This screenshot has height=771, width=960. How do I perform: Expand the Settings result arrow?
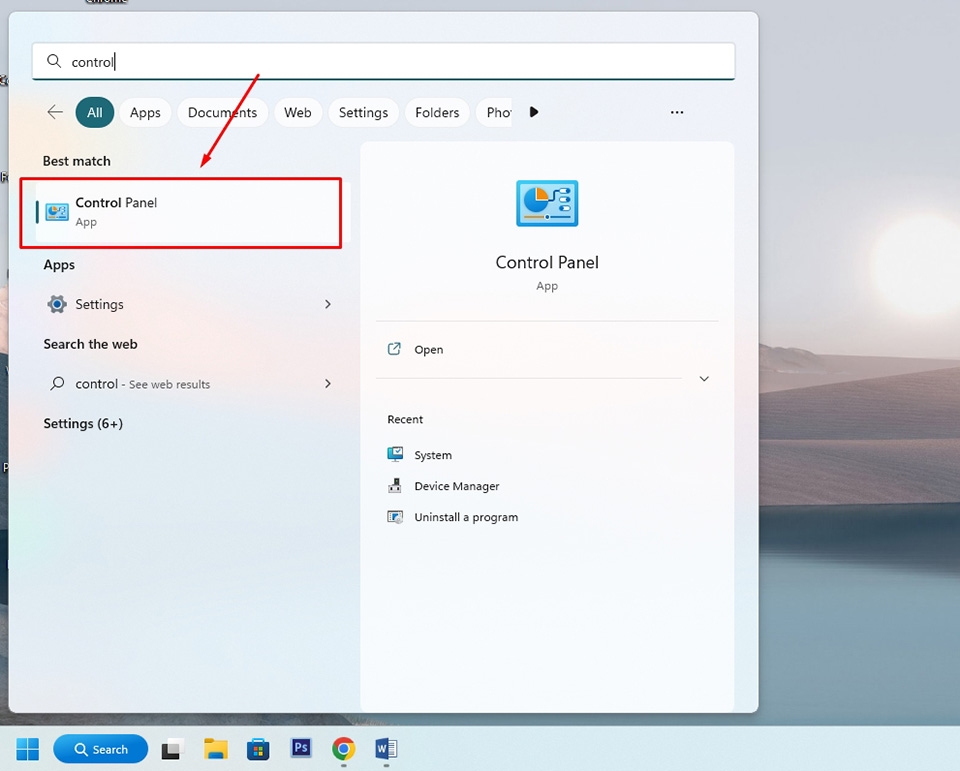[328, 304]
